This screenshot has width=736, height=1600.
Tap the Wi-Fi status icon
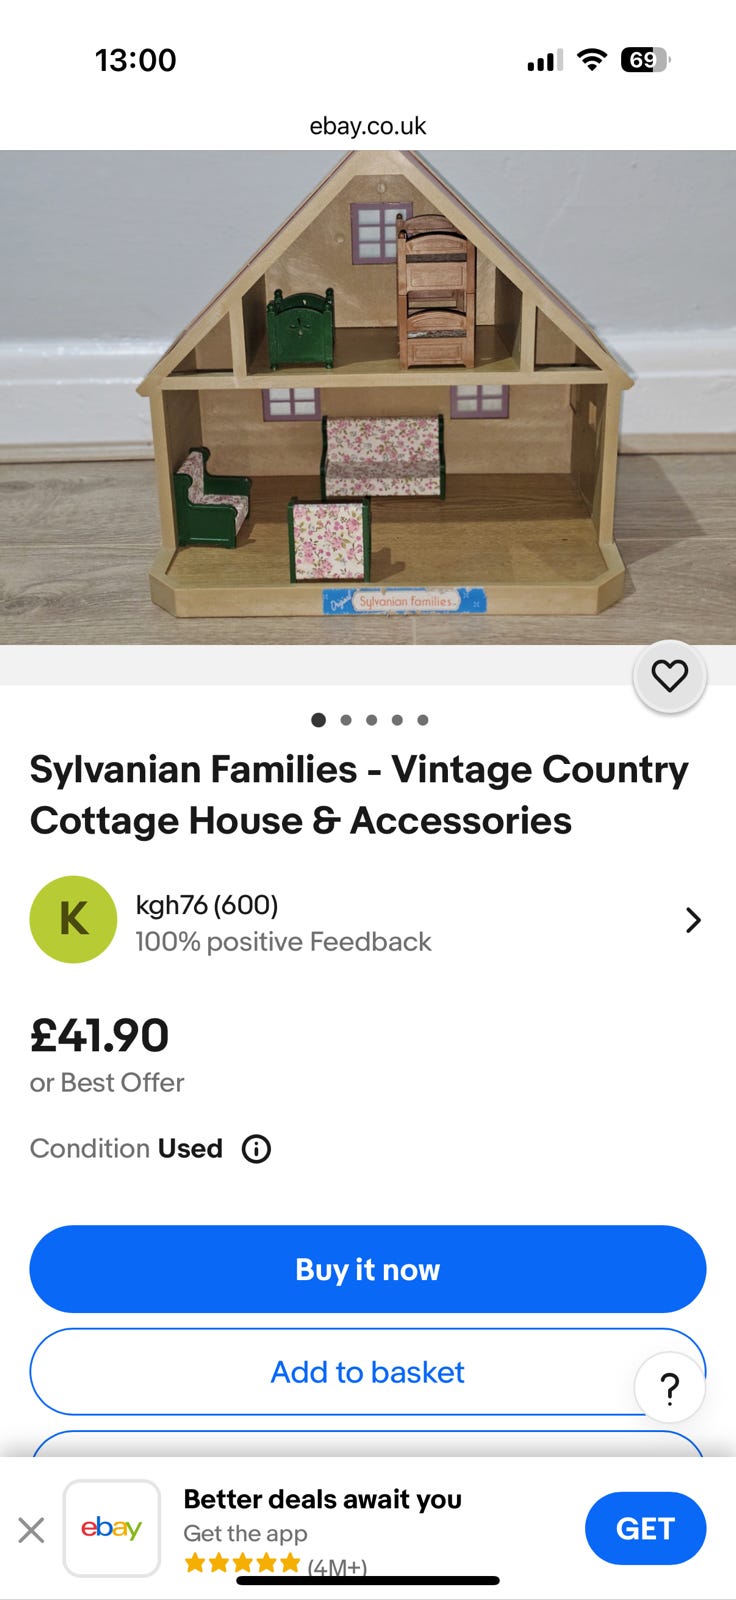click(x=592, y=60)
